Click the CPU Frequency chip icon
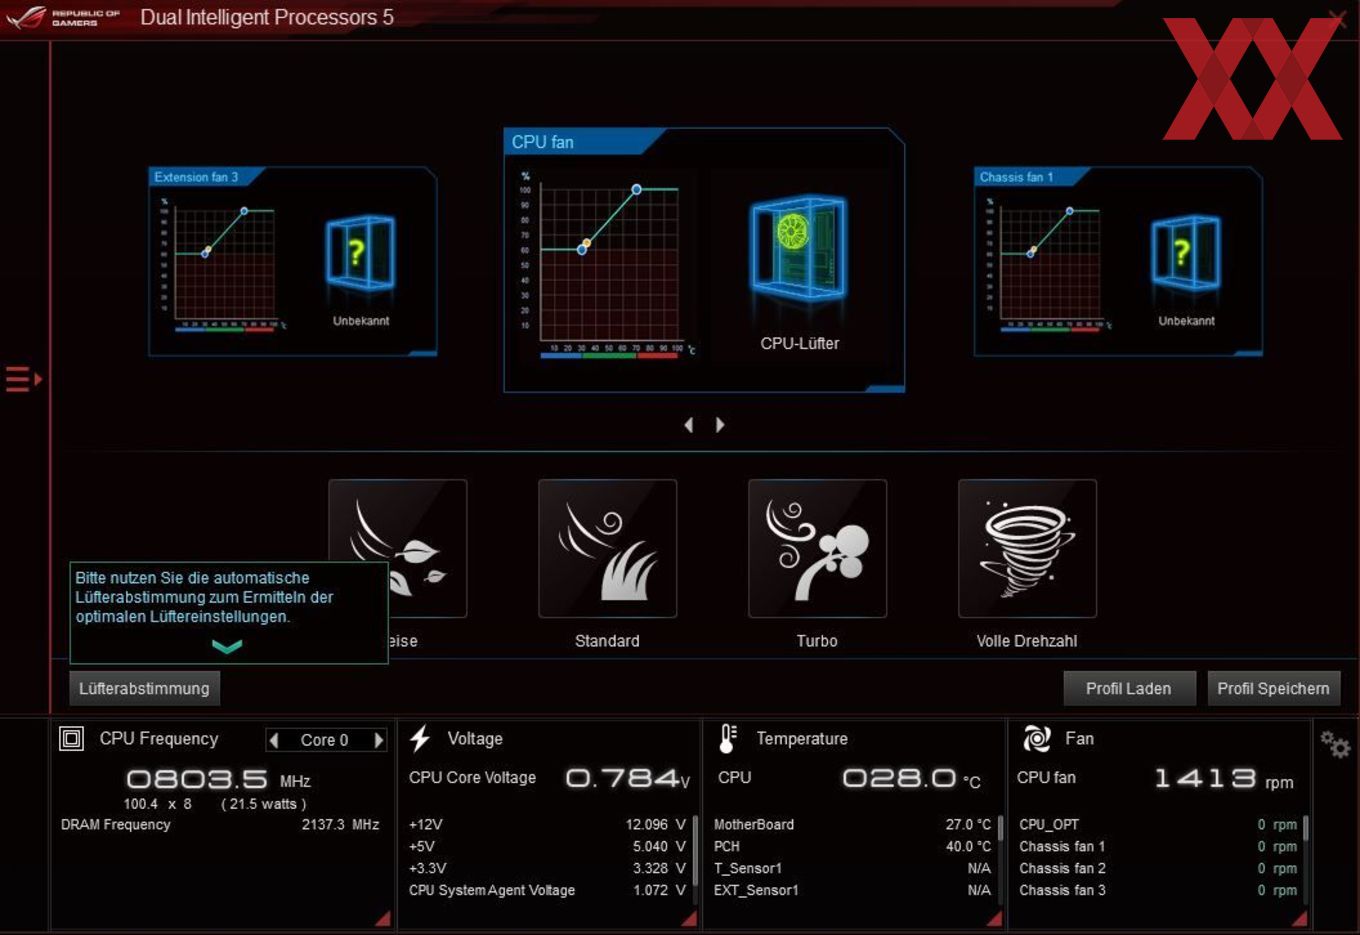Screen dimensions: 1360x935 pyautogui.click(x=72, y=739)
